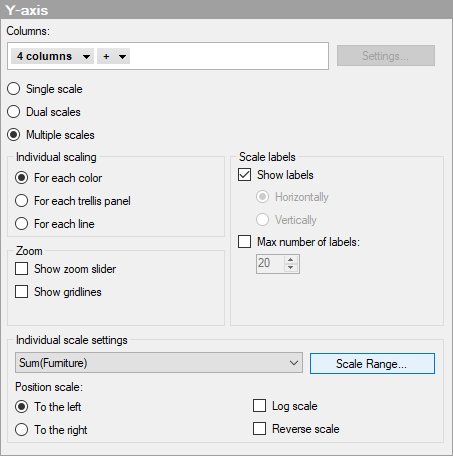This screenshot has height=456, width=453.
Task: Toggle Show zoom slider checkbox
Action: pyautogui.click(x=22, y=269)
